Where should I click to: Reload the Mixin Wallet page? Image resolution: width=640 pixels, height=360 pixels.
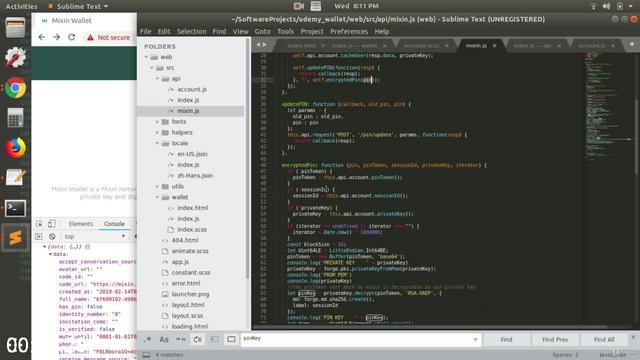71,37
